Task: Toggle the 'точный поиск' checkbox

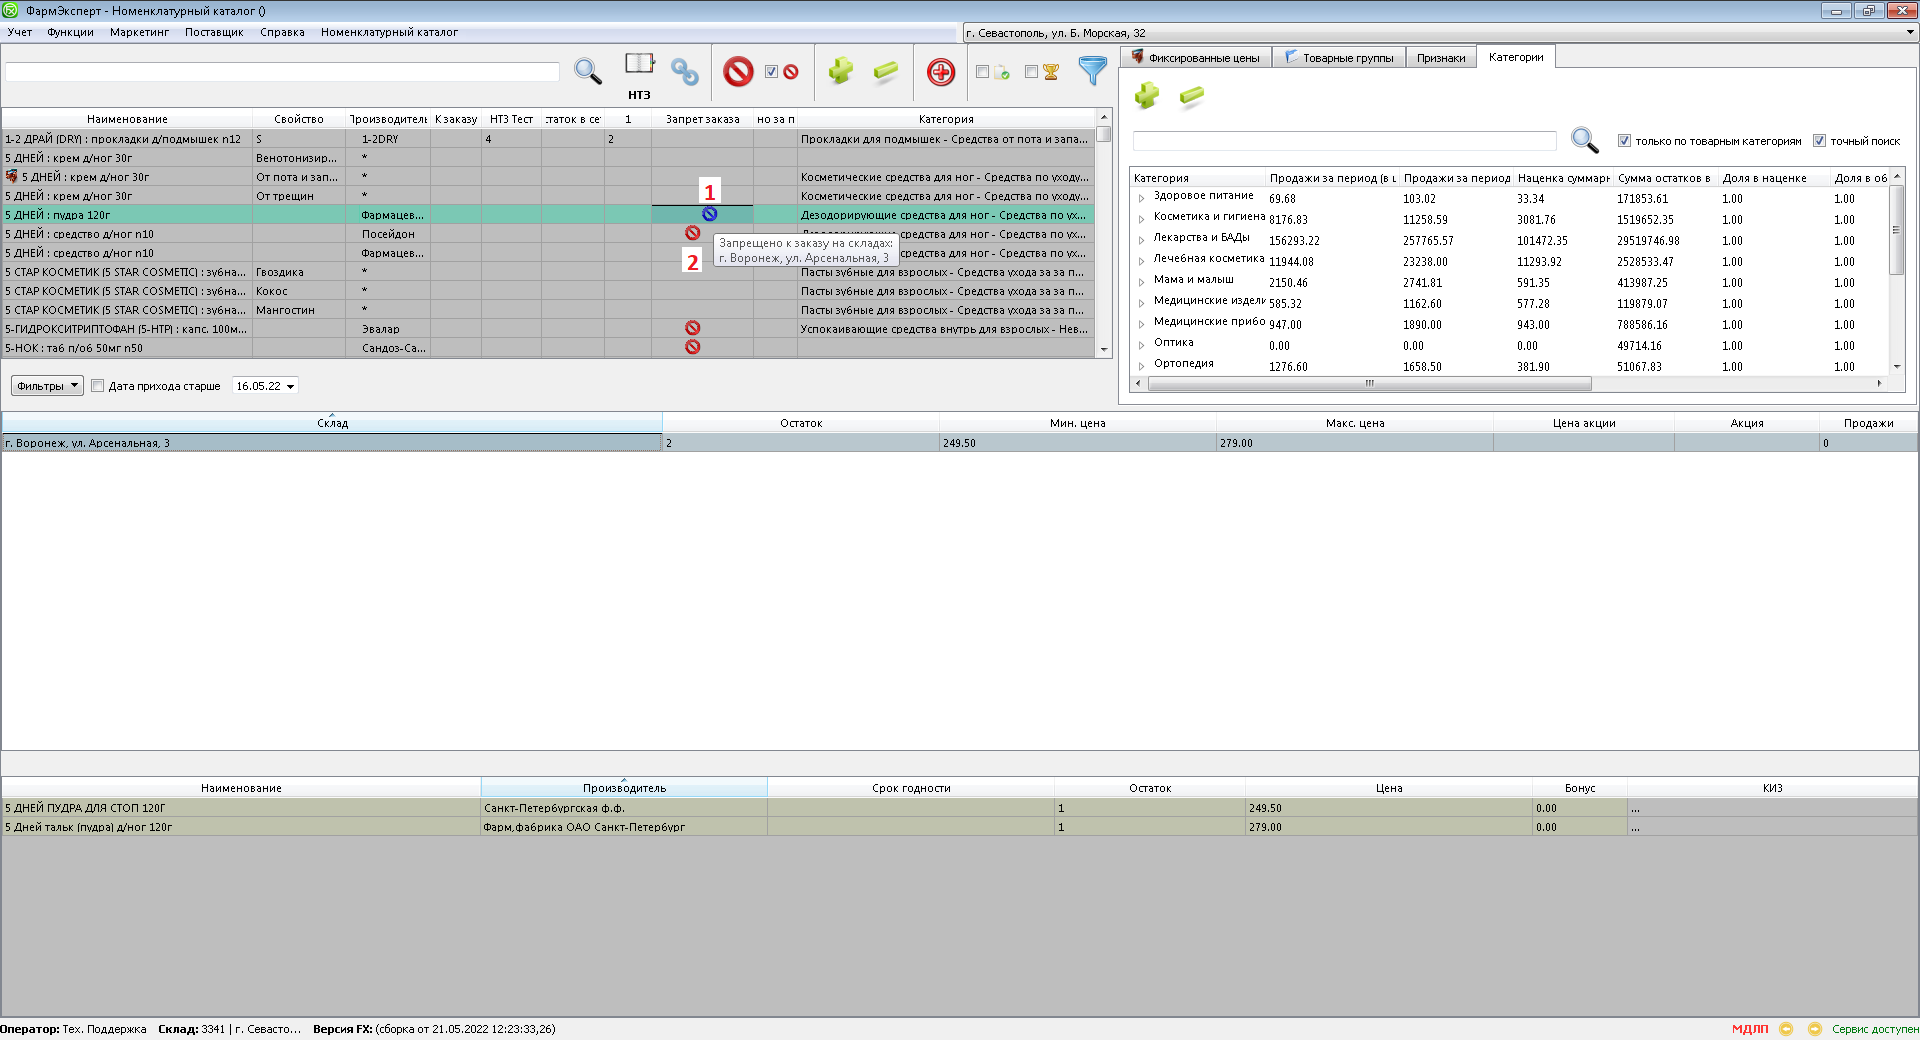Action: [1819, 141]
